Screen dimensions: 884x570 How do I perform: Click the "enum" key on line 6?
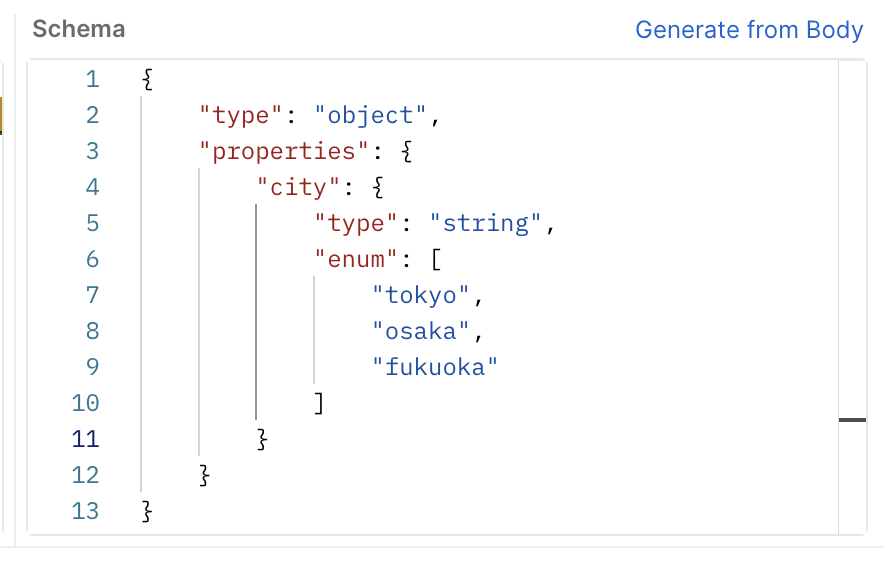(356, 260)
